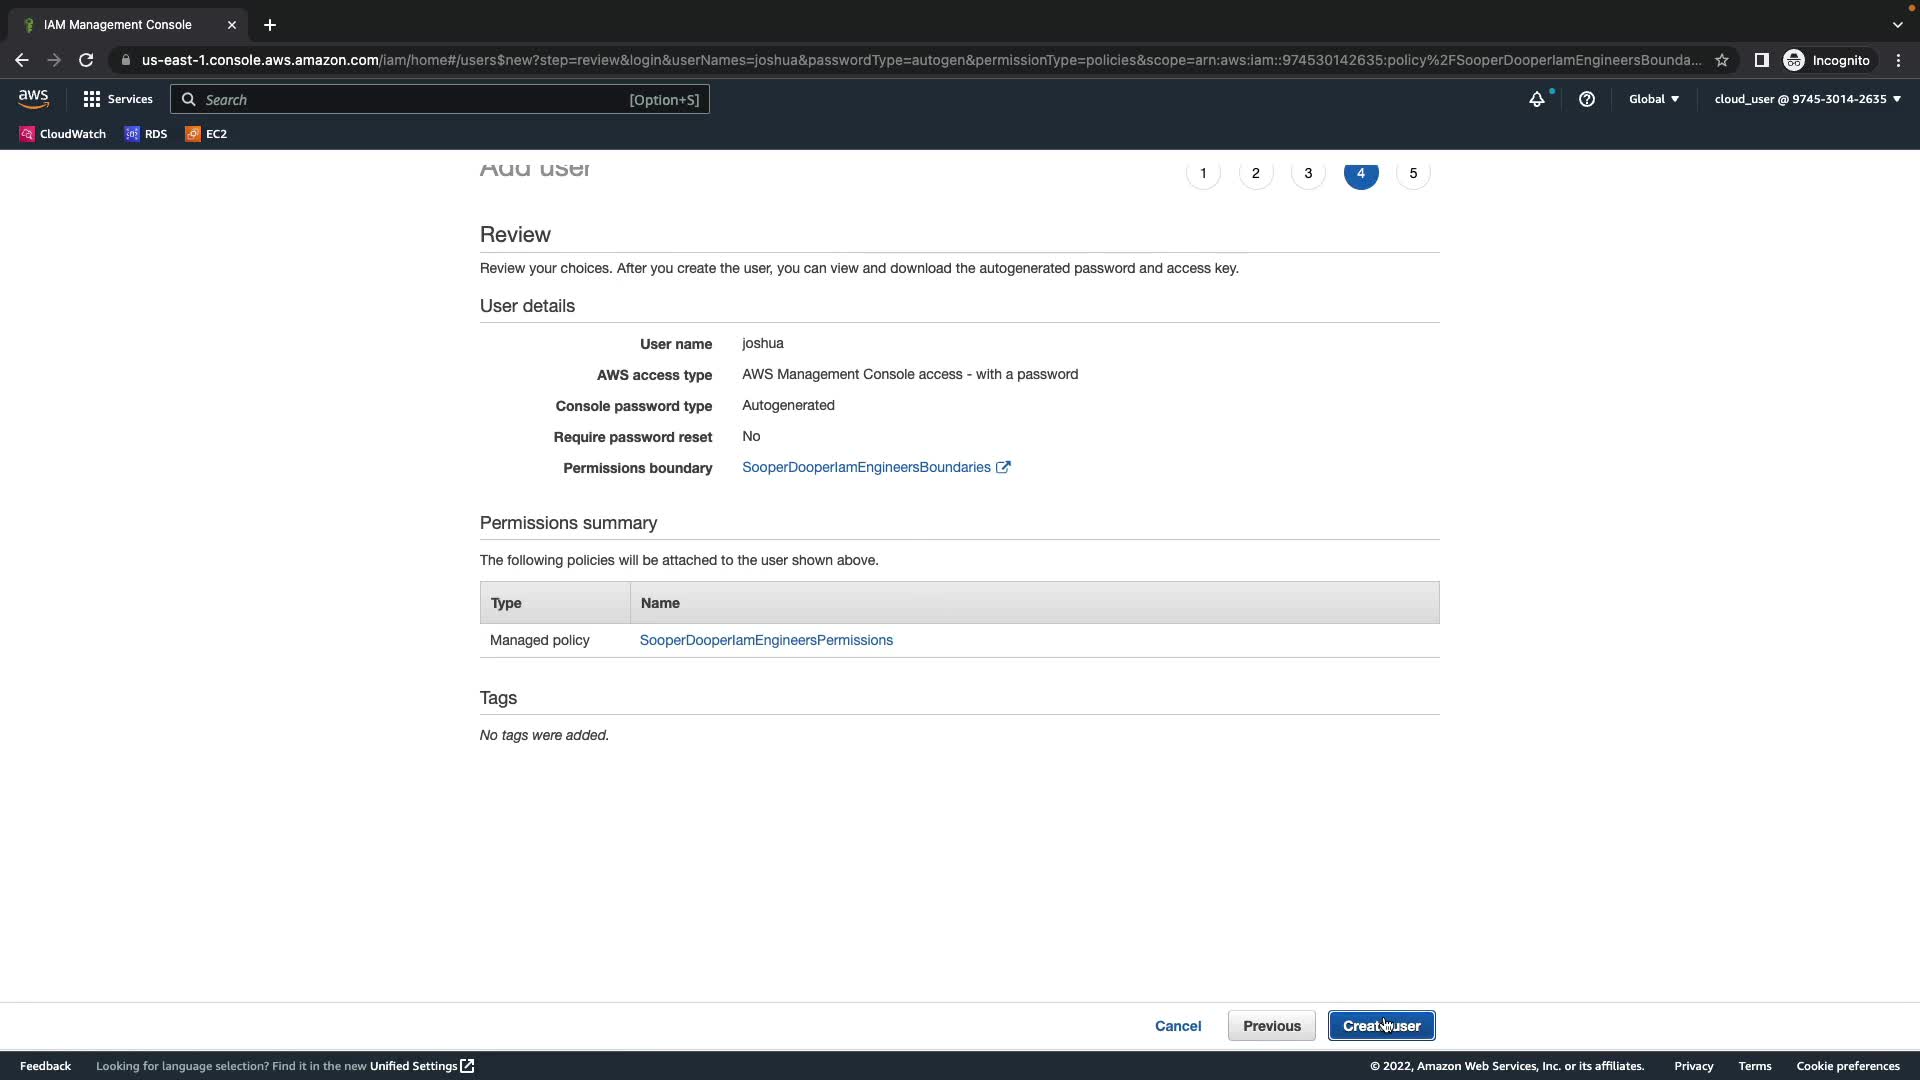Viewport: 1920px width, 1080px height.
Task: Open the CloudWatch bookmark shortcut
Action: coord(63,134)
